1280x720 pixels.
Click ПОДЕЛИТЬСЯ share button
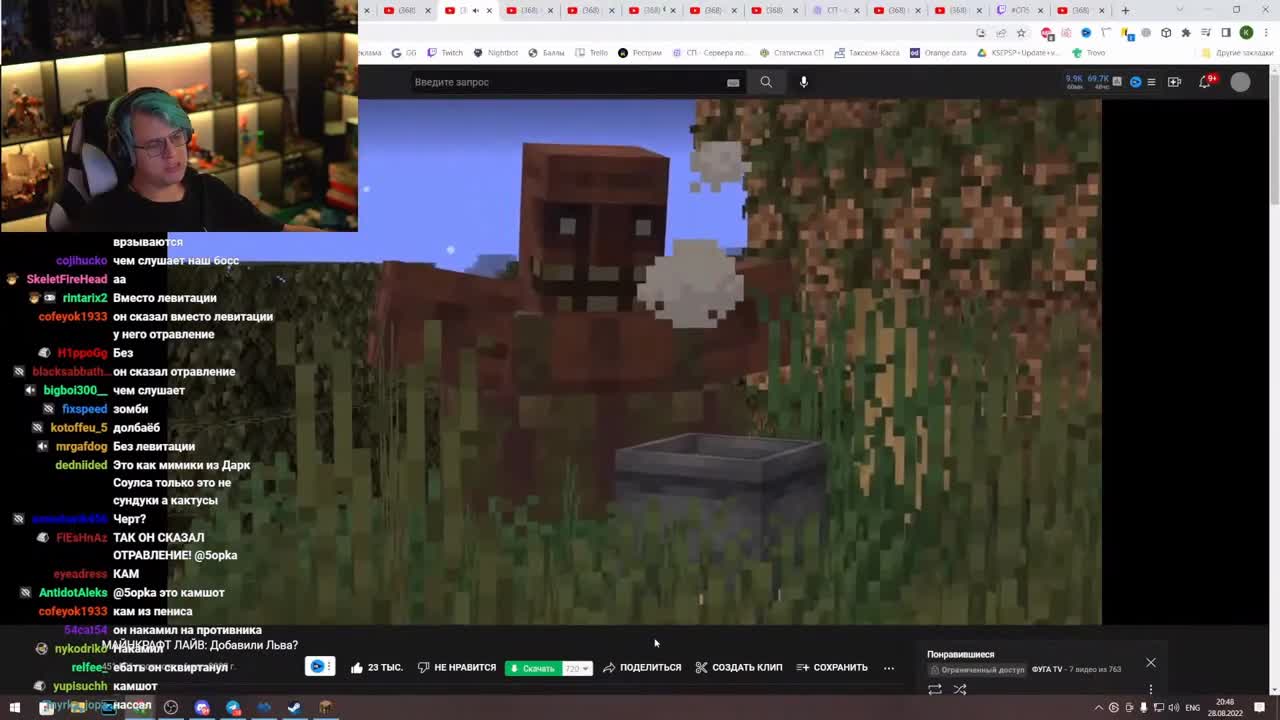pyautogui.click(x=642, y=667)
